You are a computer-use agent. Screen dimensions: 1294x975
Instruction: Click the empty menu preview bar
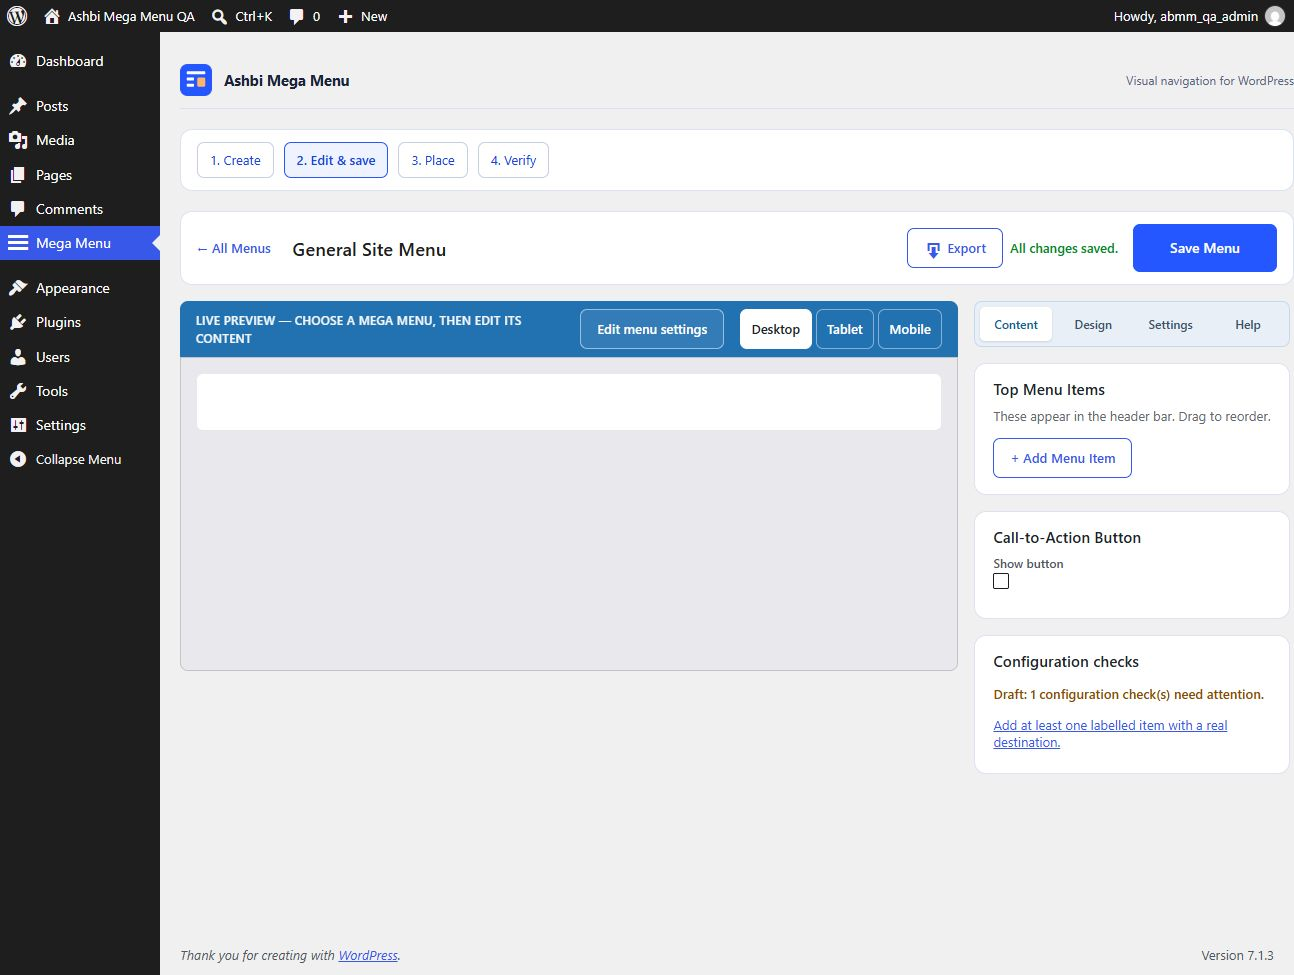(569, 402)
